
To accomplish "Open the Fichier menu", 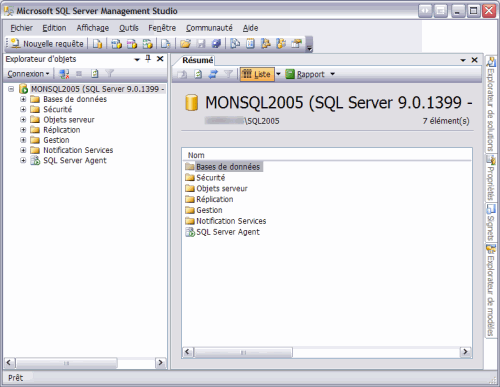I will point(21,28).
